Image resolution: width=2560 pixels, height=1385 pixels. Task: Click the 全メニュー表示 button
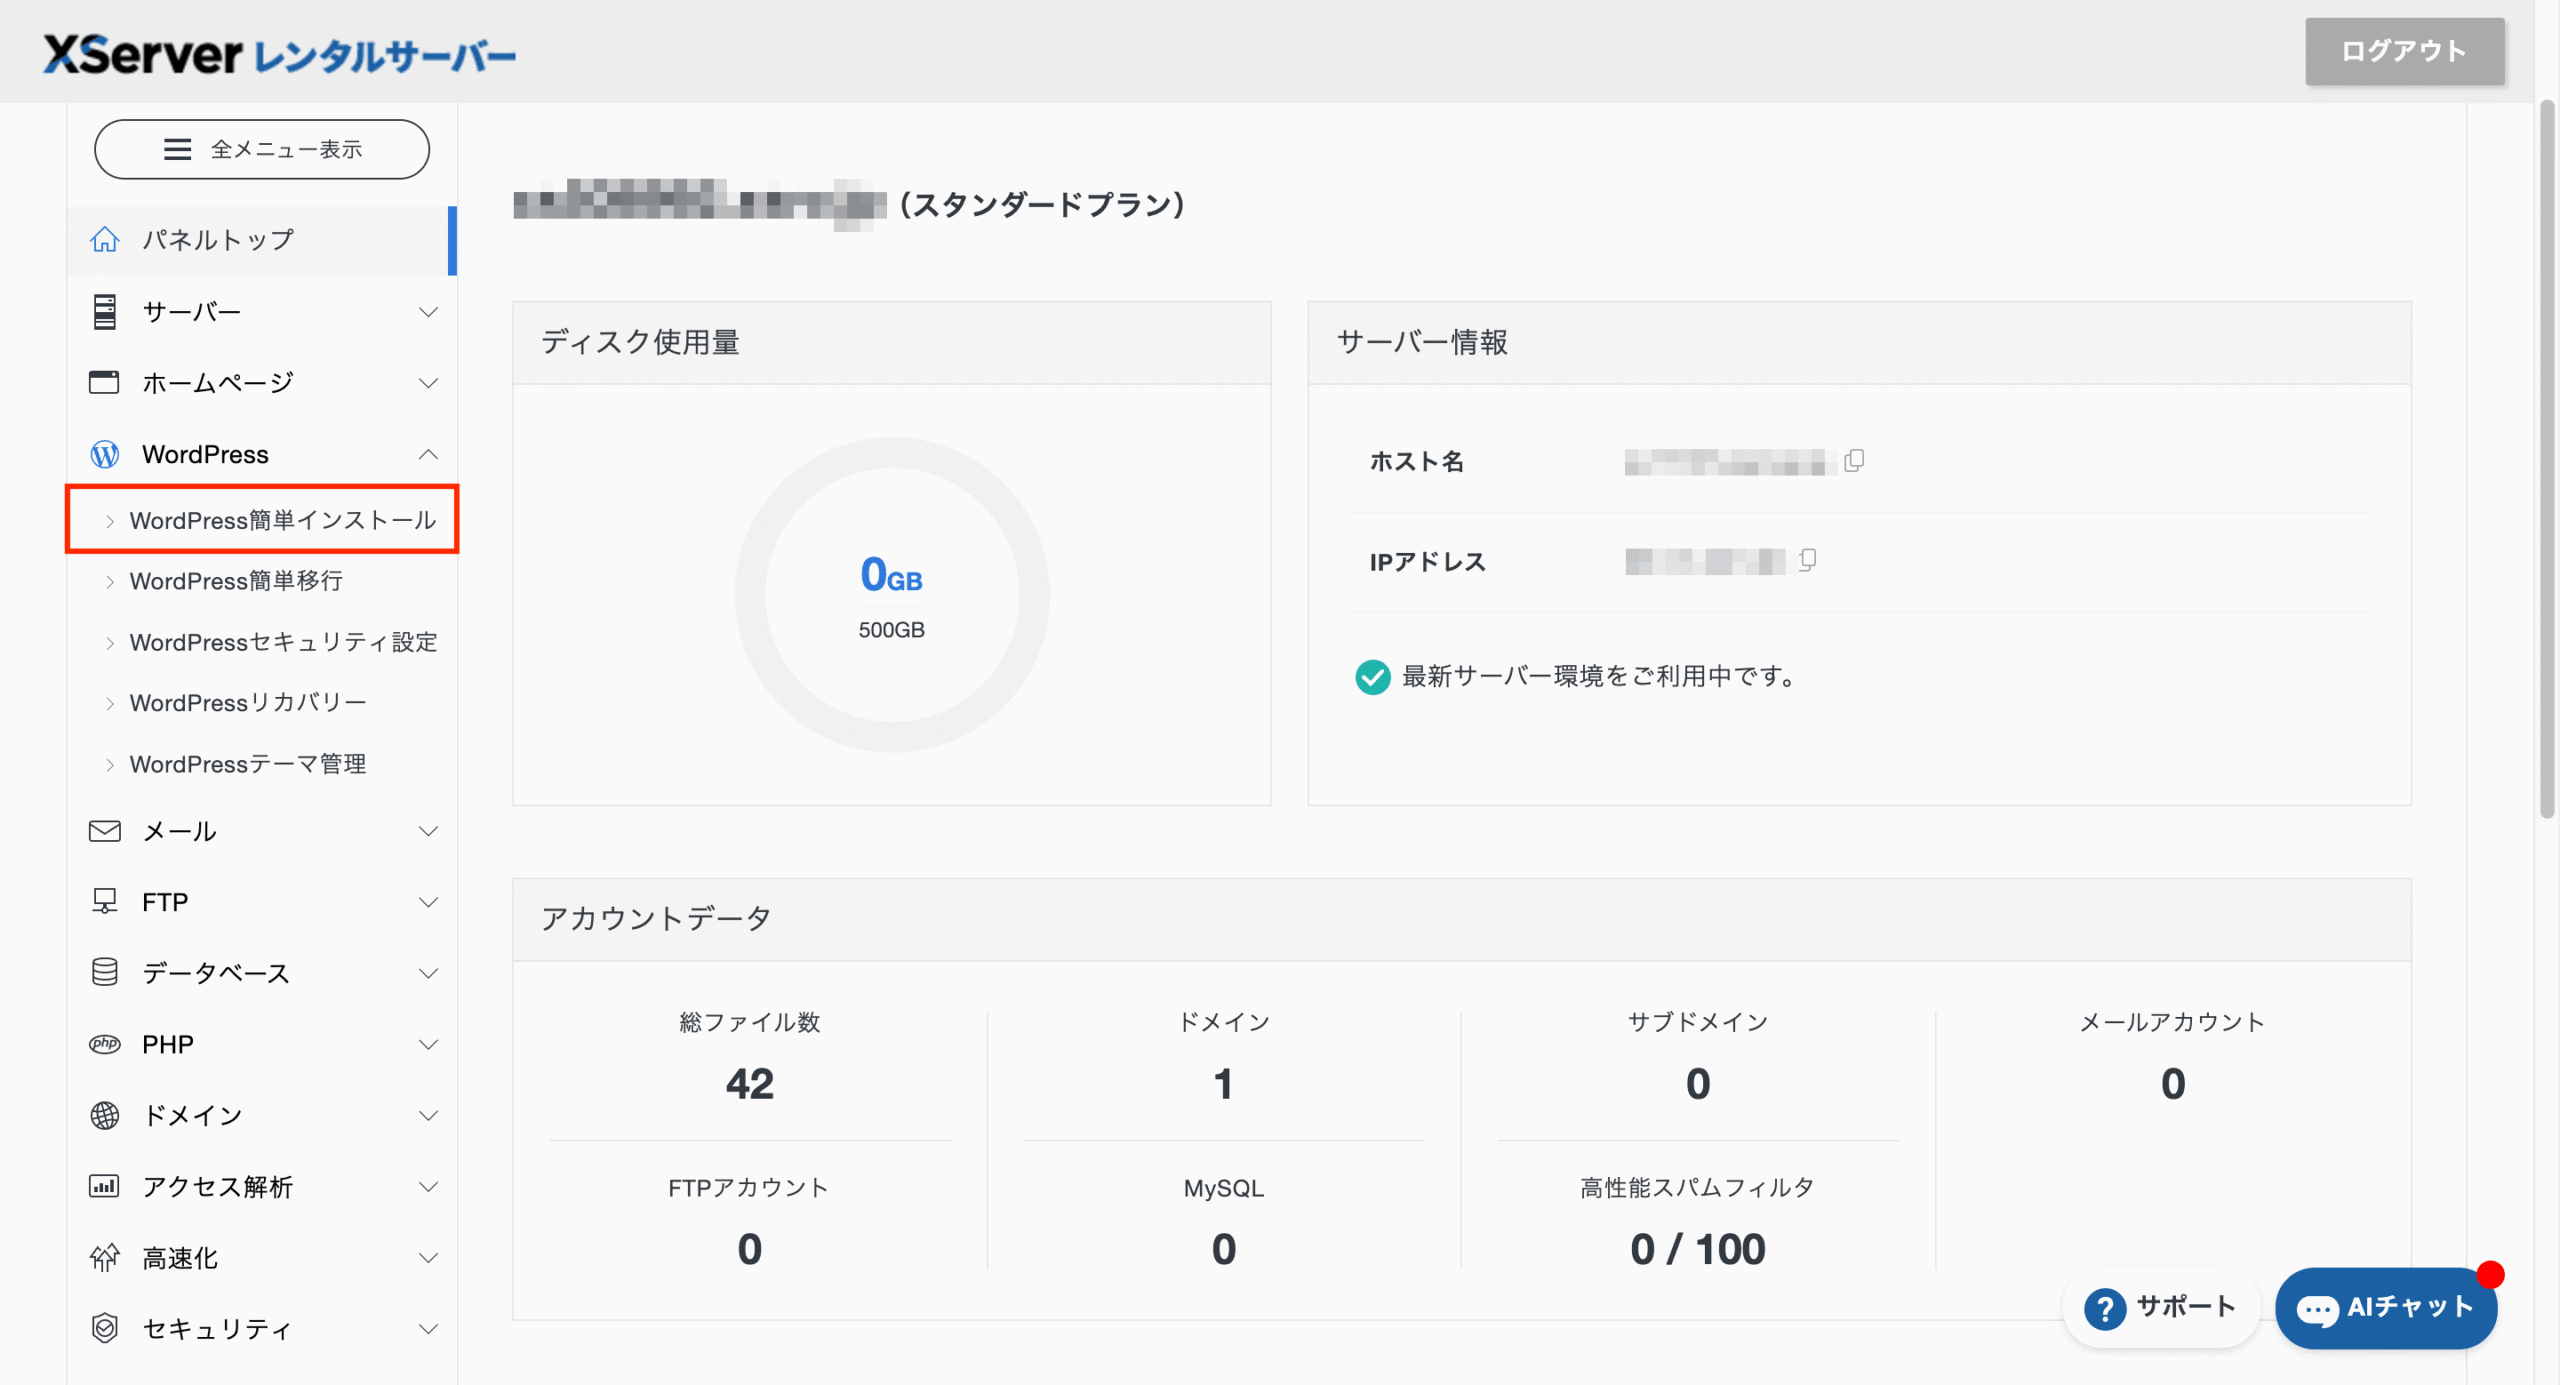(x=262, y=149)
